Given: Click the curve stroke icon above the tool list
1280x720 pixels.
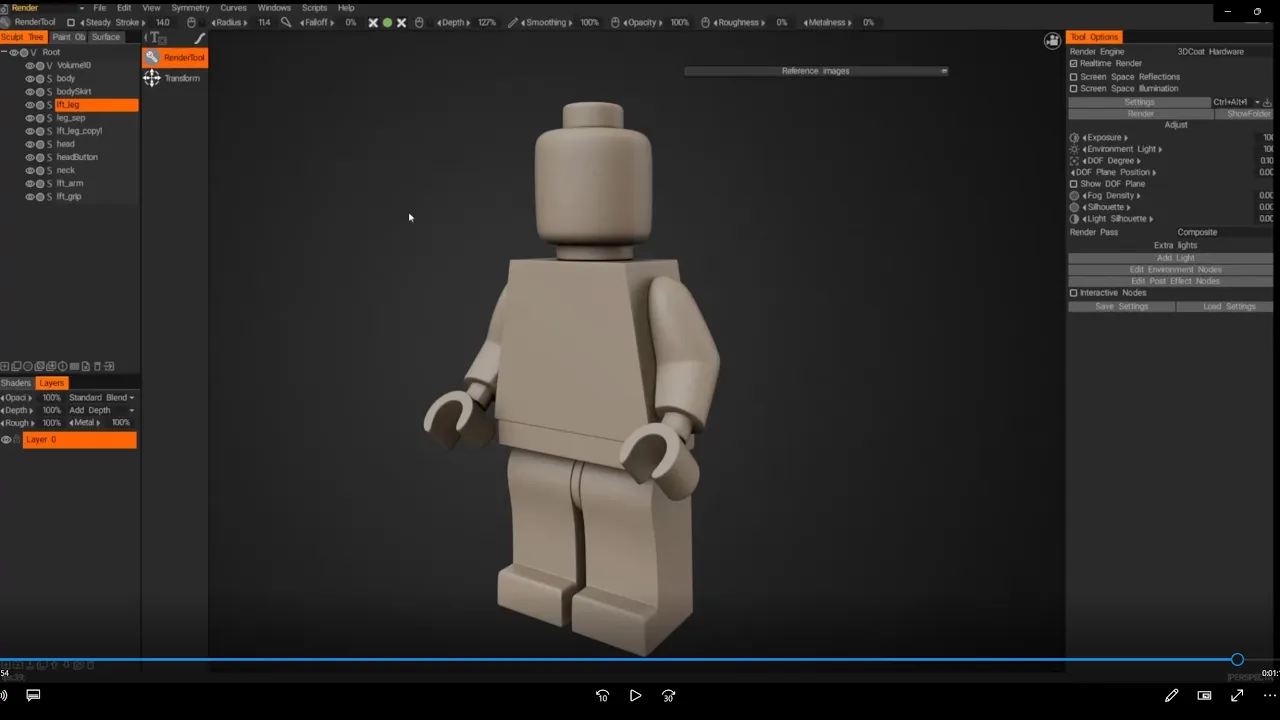Looking at the screenshot, I should pos(199,38).
